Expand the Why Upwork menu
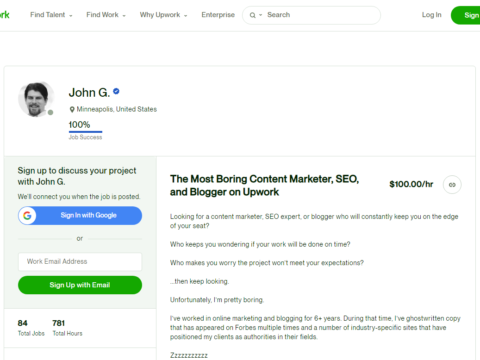The image size is (480, 360). pos(163,15)
